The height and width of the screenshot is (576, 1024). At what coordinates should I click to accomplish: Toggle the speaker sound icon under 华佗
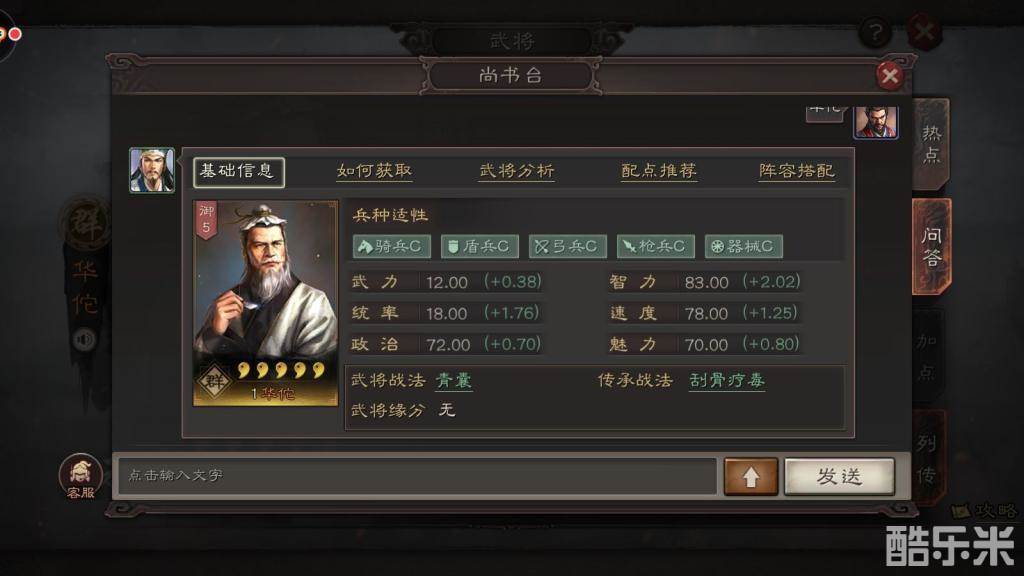point(84,340)
